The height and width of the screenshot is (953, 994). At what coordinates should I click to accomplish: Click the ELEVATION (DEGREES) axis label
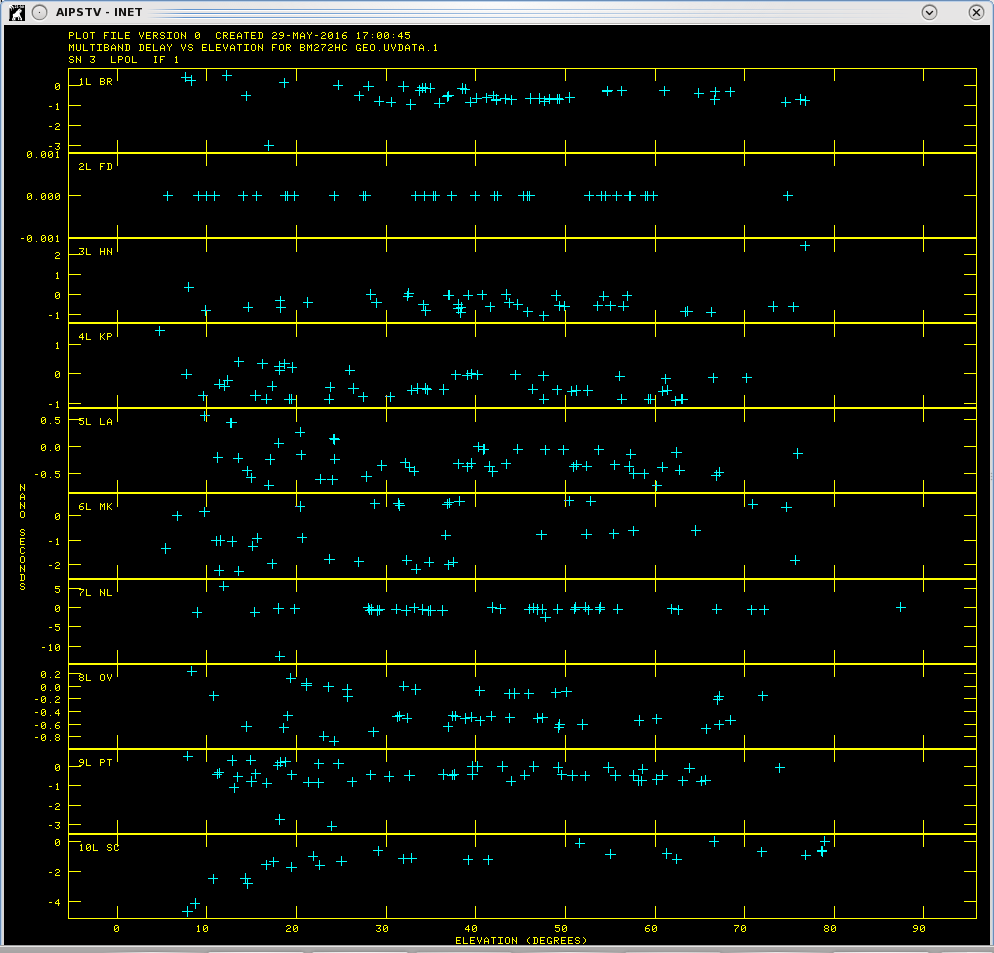[521, 940]
